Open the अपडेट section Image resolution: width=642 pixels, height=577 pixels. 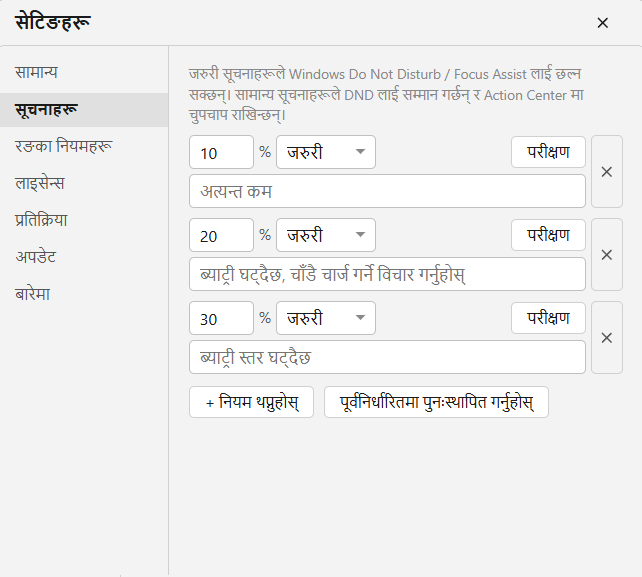click(x=84, y=257)
